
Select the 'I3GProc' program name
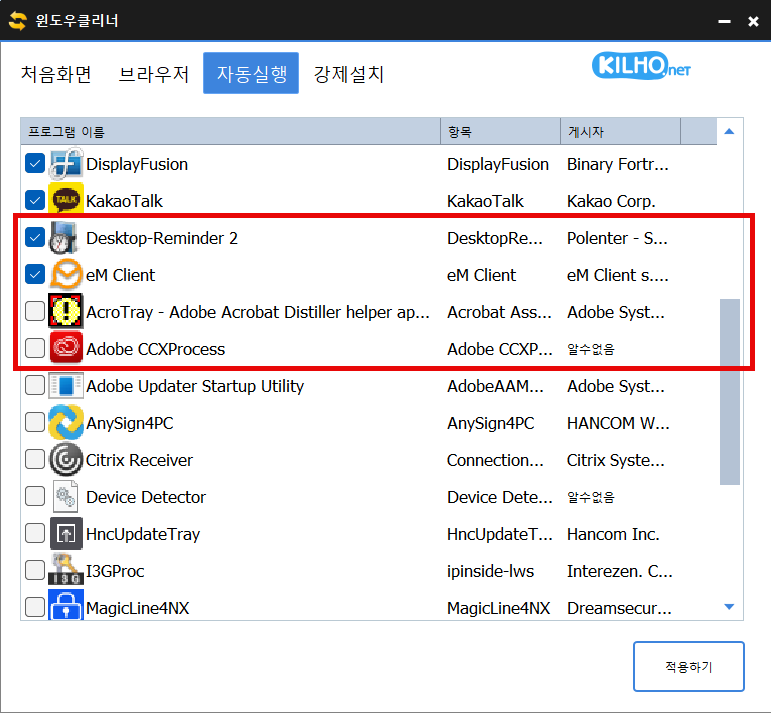click(x=115, y=571)
